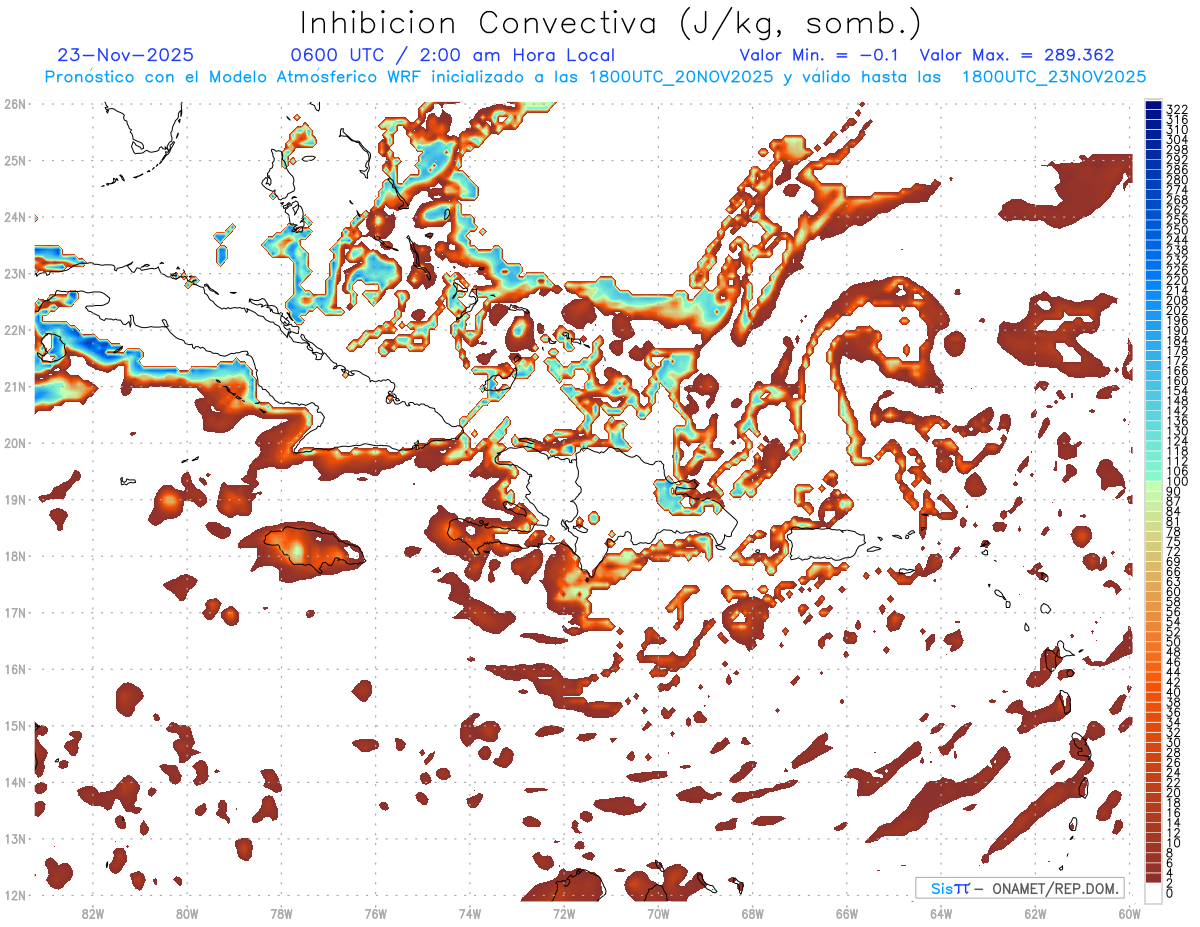Click the 80W longitude label
The height and width of the screenshot is (927, 1200).
coord(187,913)
